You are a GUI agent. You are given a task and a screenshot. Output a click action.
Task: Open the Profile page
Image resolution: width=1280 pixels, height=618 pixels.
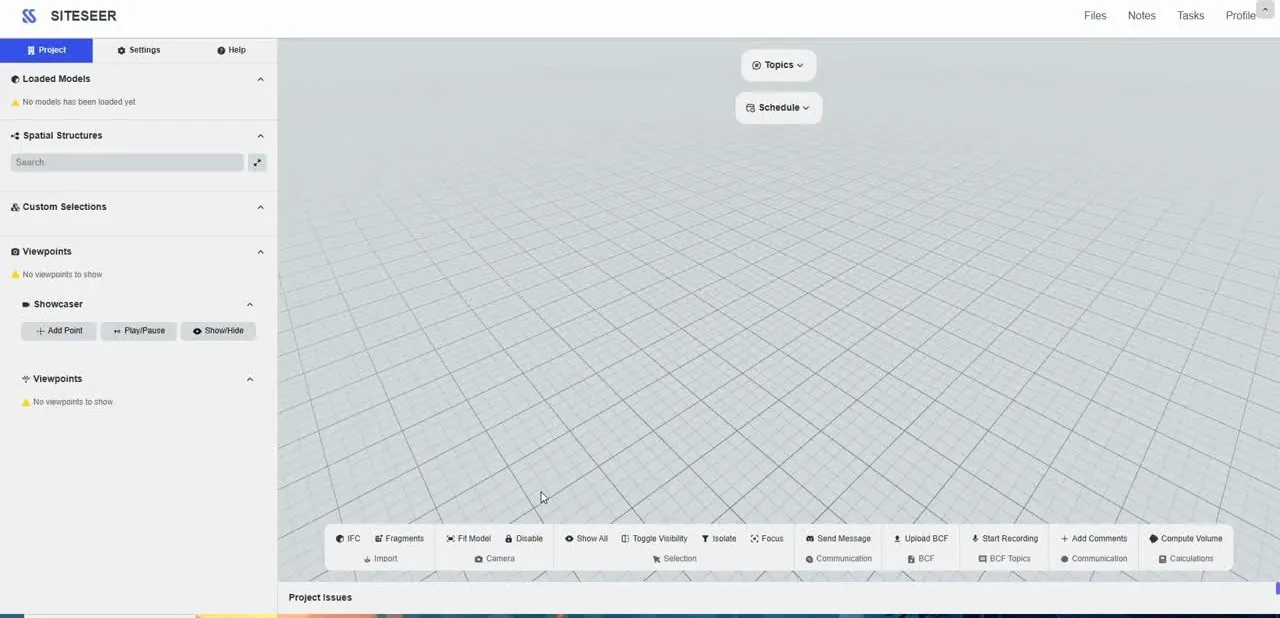(1240, 16)
